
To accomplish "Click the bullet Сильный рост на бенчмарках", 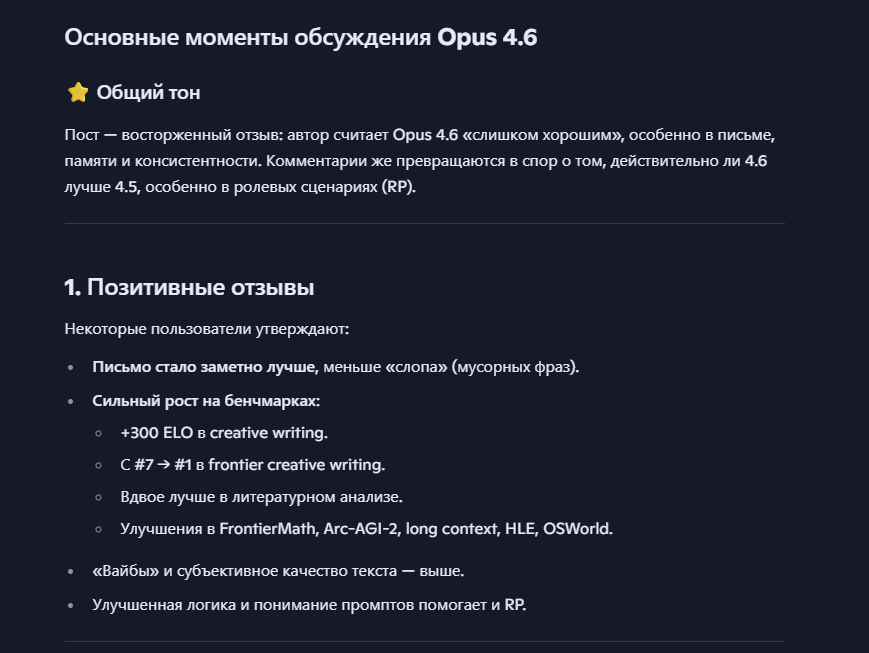I will coord(206,401).
